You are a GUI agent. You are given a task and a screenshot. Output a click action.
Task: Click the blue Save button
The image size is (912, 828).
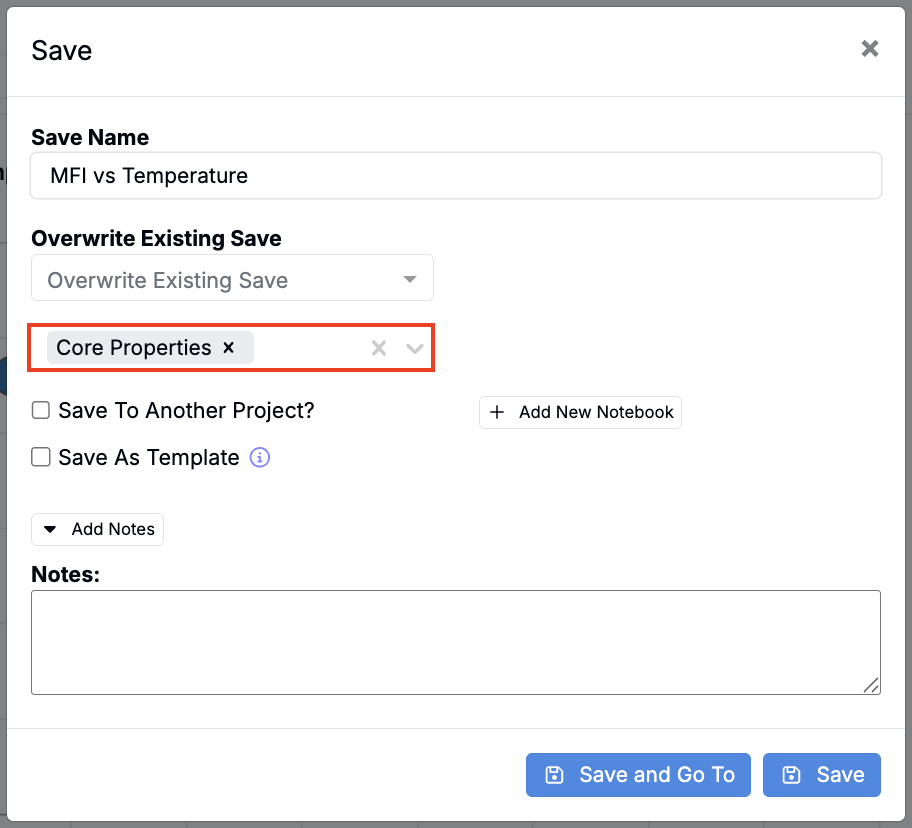point(821,775)
